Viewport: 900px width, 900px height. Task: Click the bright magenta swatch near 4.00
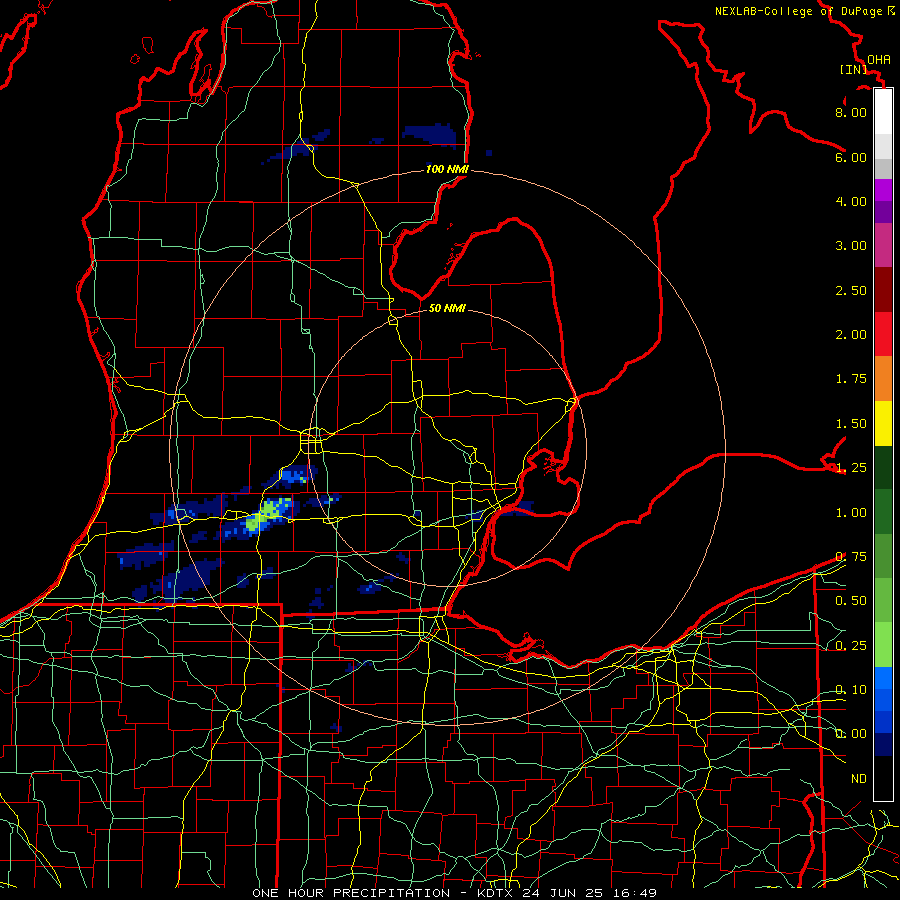pos(883,190)
